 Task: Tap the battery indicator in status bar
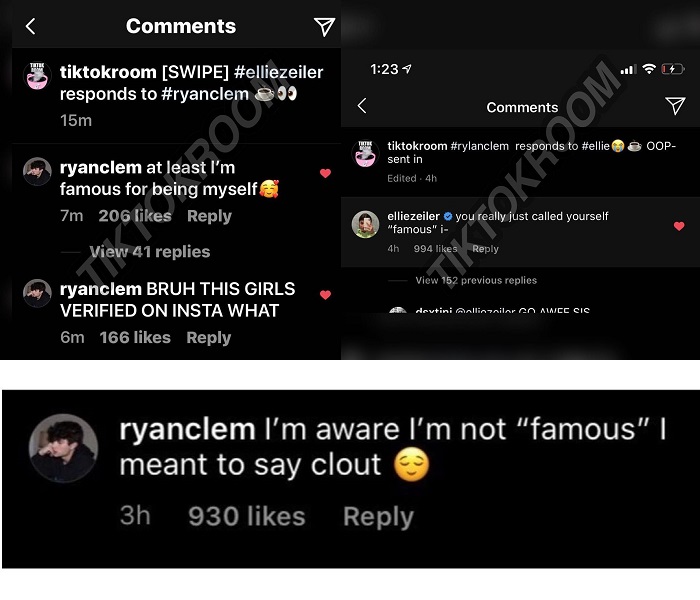[x=673, y=69]
